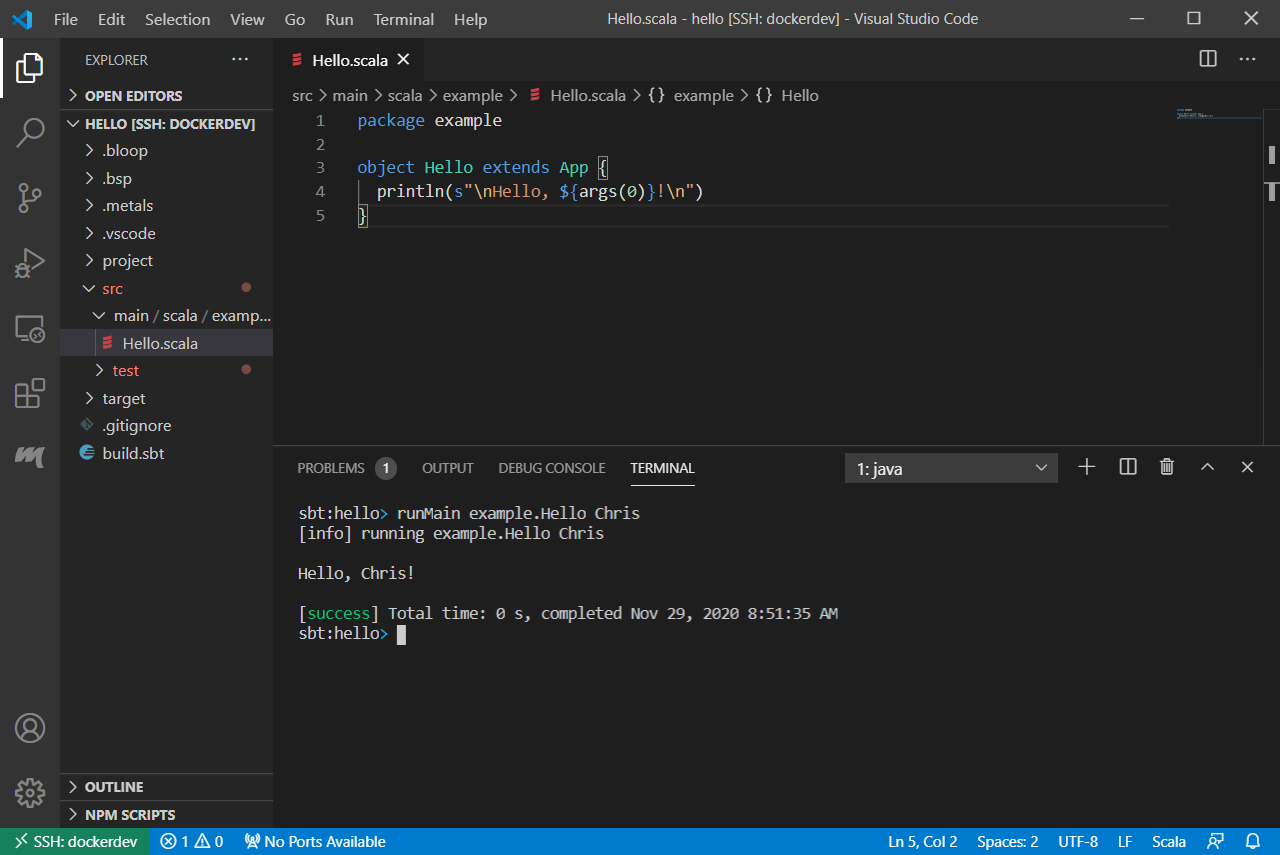
Task: Expand the test folder
Action: pyautogui.click(x=166, y=371)
